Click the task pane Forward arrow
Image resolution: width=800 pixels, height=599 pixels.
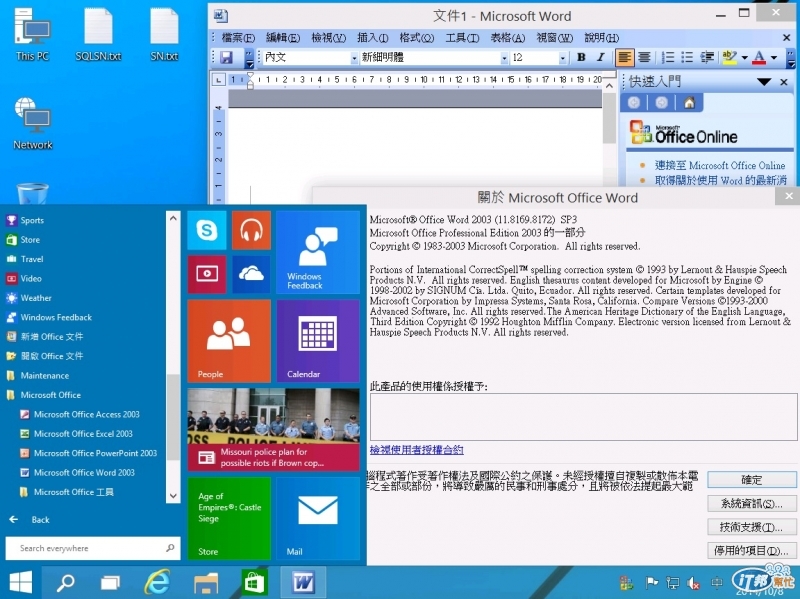pyautogui.click(x=662, y=103)
